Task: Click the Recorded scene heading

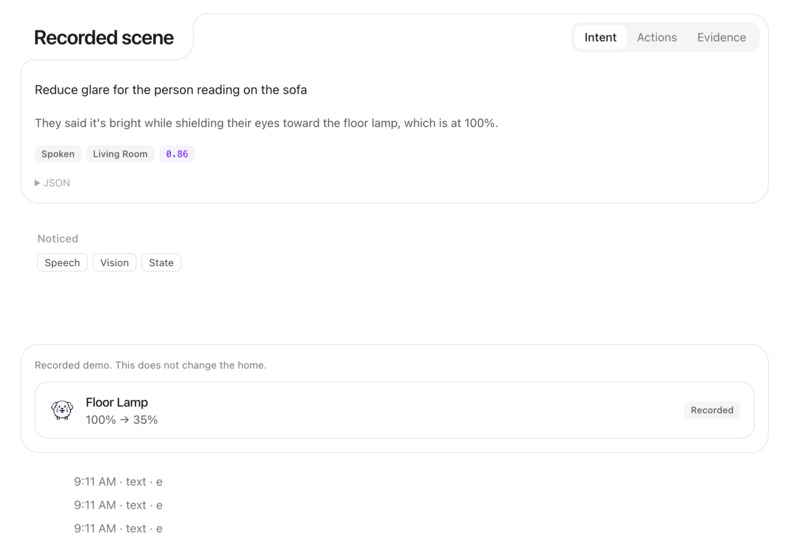Action: point(104,38)
